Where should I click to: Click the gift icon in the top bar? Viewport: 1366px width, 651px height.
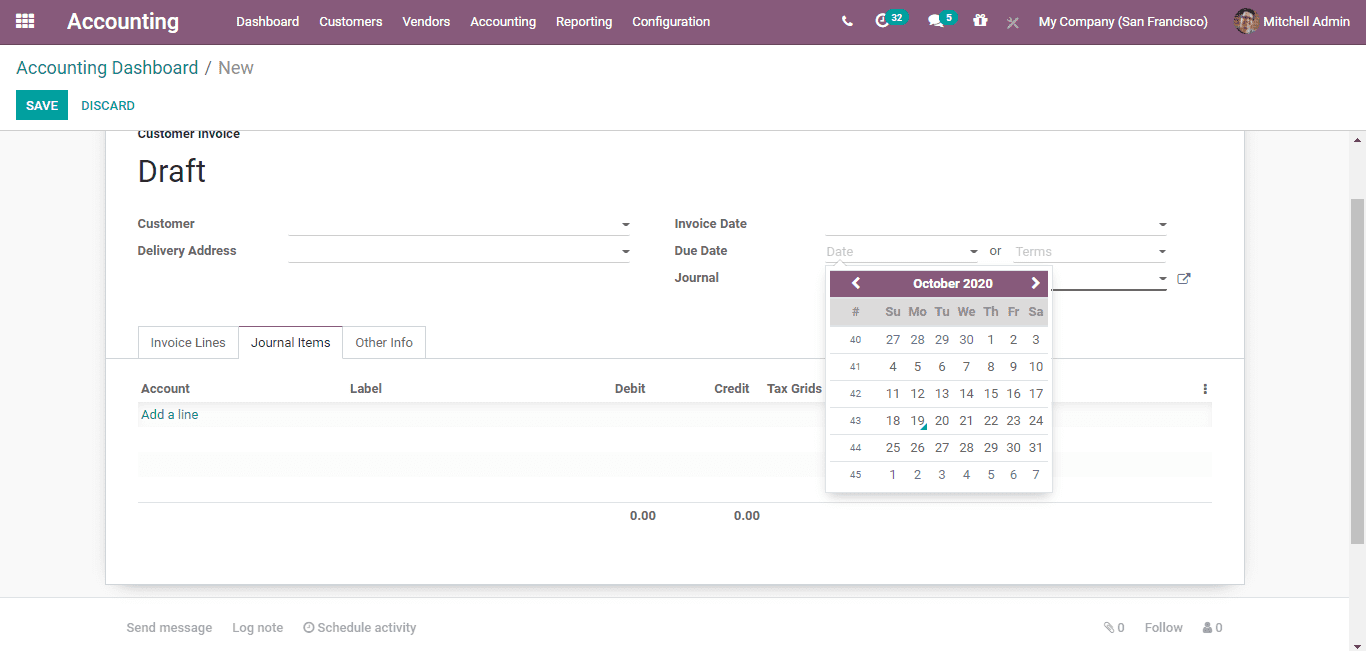[x=981, y=21]
